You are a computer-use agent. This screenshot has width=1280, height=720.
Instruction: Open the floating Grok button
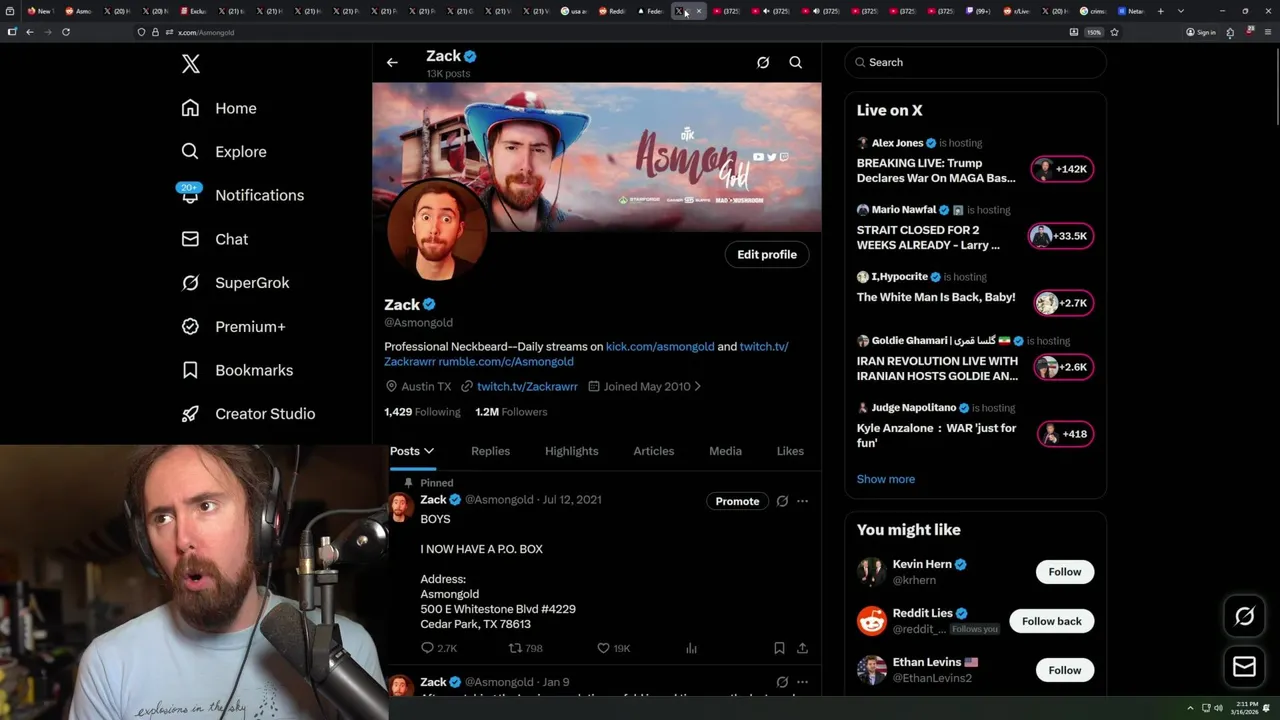tap(1244, 617)
